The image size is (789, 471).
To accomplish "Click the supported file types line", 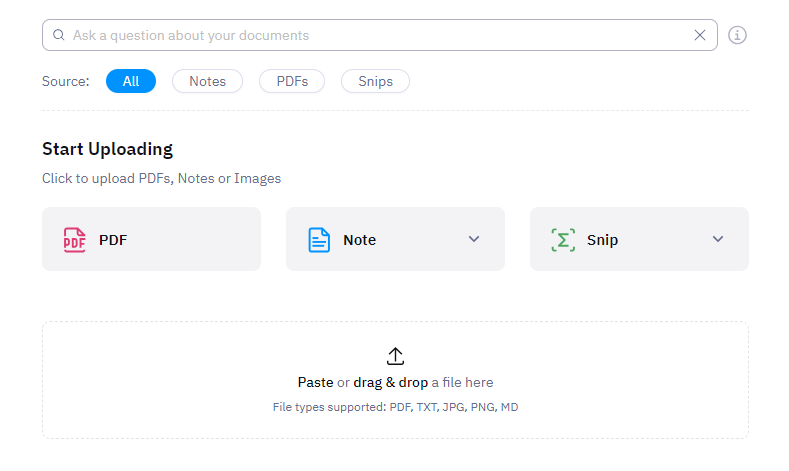I will coord(395,407).
